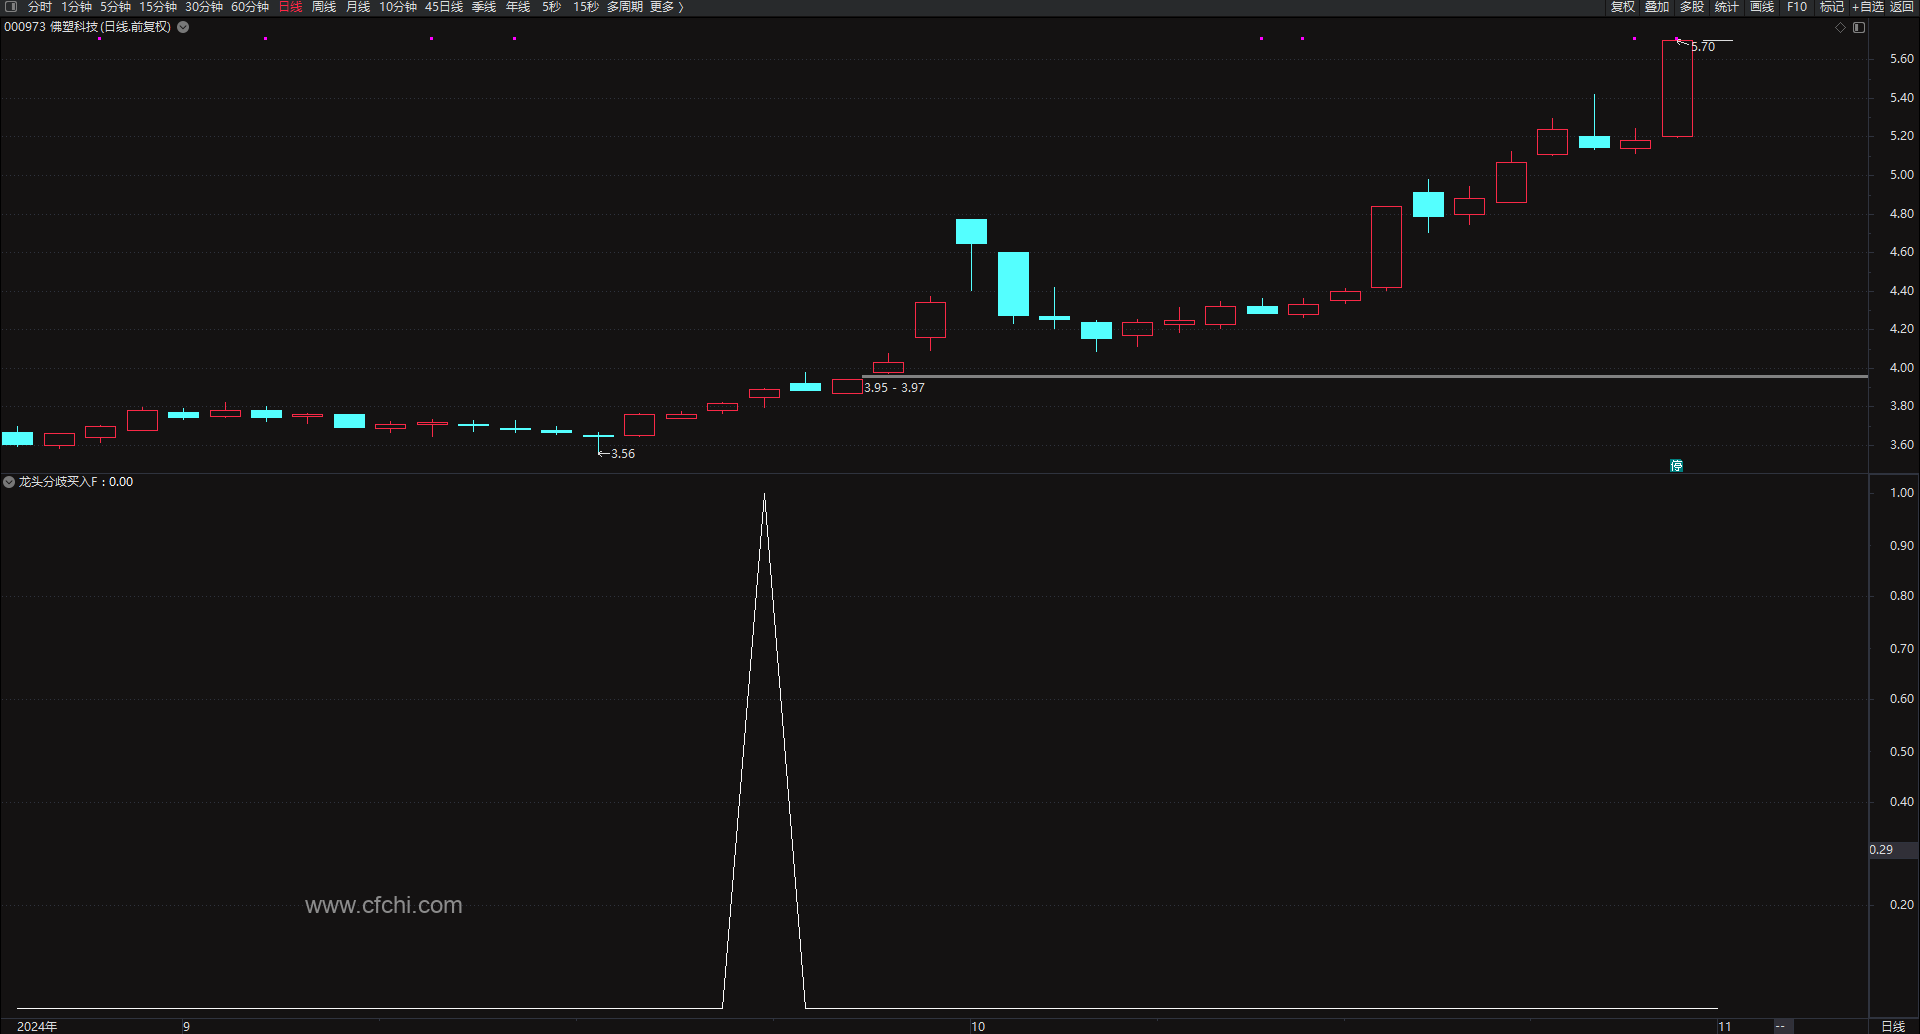Viewport: 1920px width, 1034px height.
Task: Select the 5分钟 period tab
Action: 115,7
